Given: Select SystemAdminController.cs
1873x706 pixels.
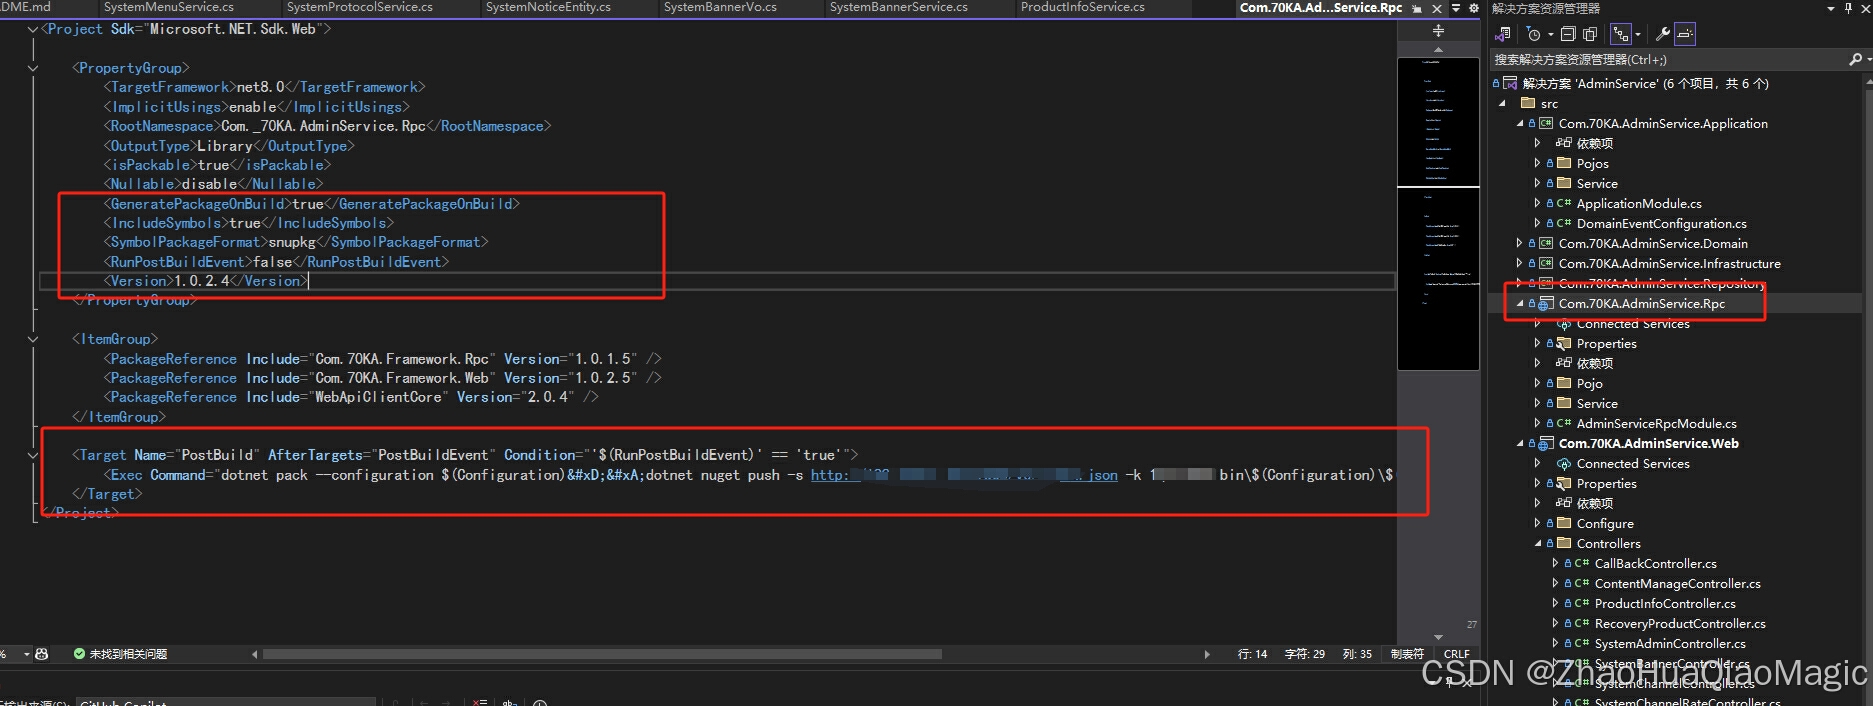Looking at the screenshot, I should pos(1670,643).
